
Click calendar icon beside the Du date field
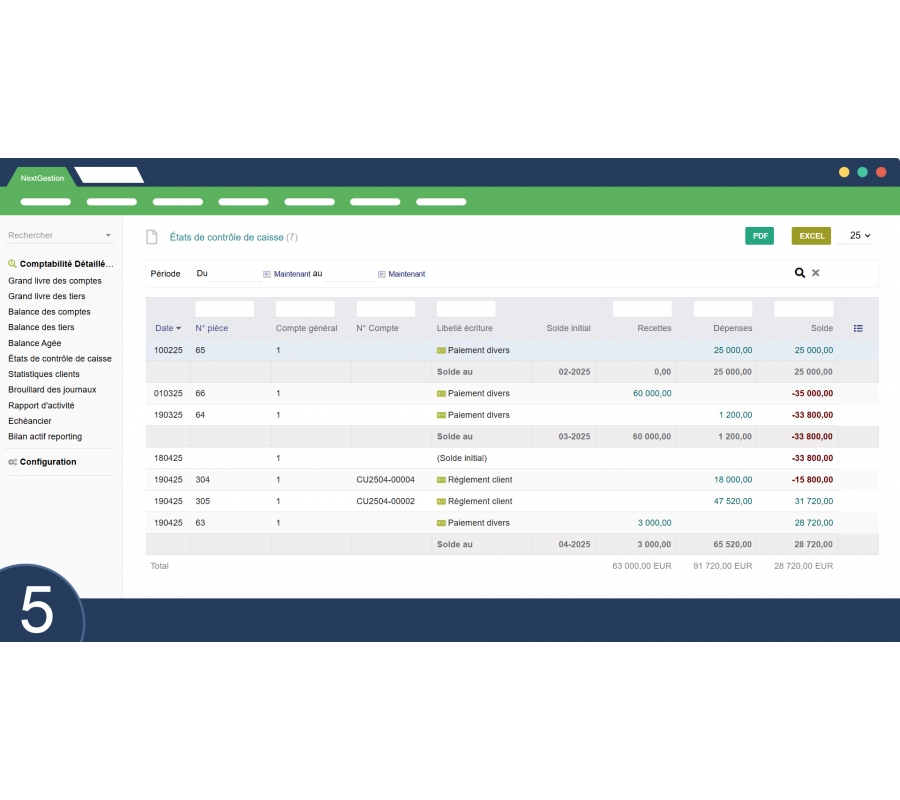click(267, 274)
